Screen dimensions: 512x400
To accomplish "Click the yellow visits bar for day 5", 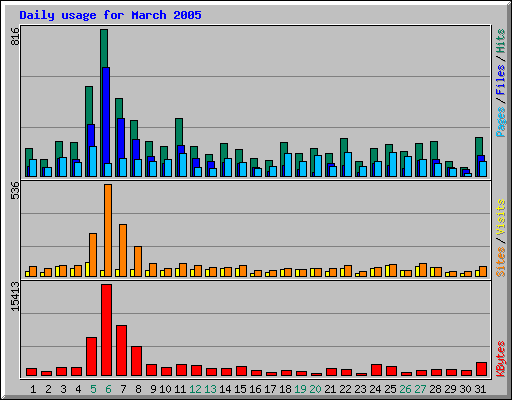I will click(87, 269).
